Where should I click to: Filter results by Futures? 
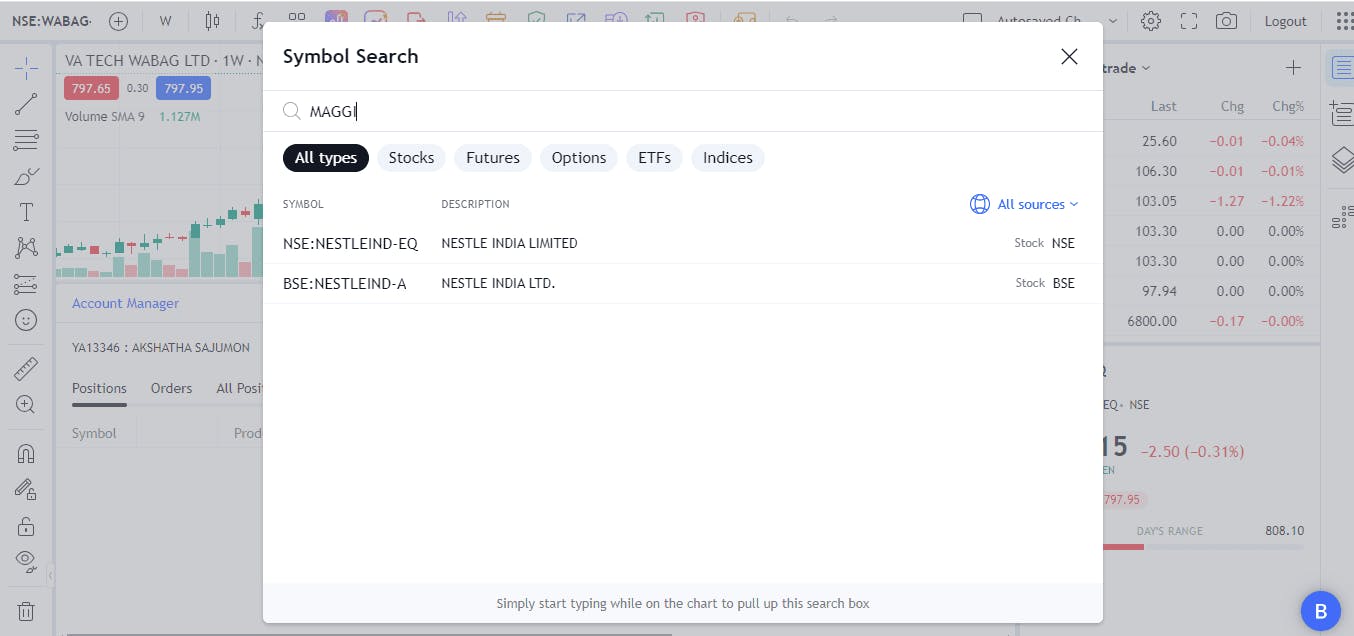493,158
